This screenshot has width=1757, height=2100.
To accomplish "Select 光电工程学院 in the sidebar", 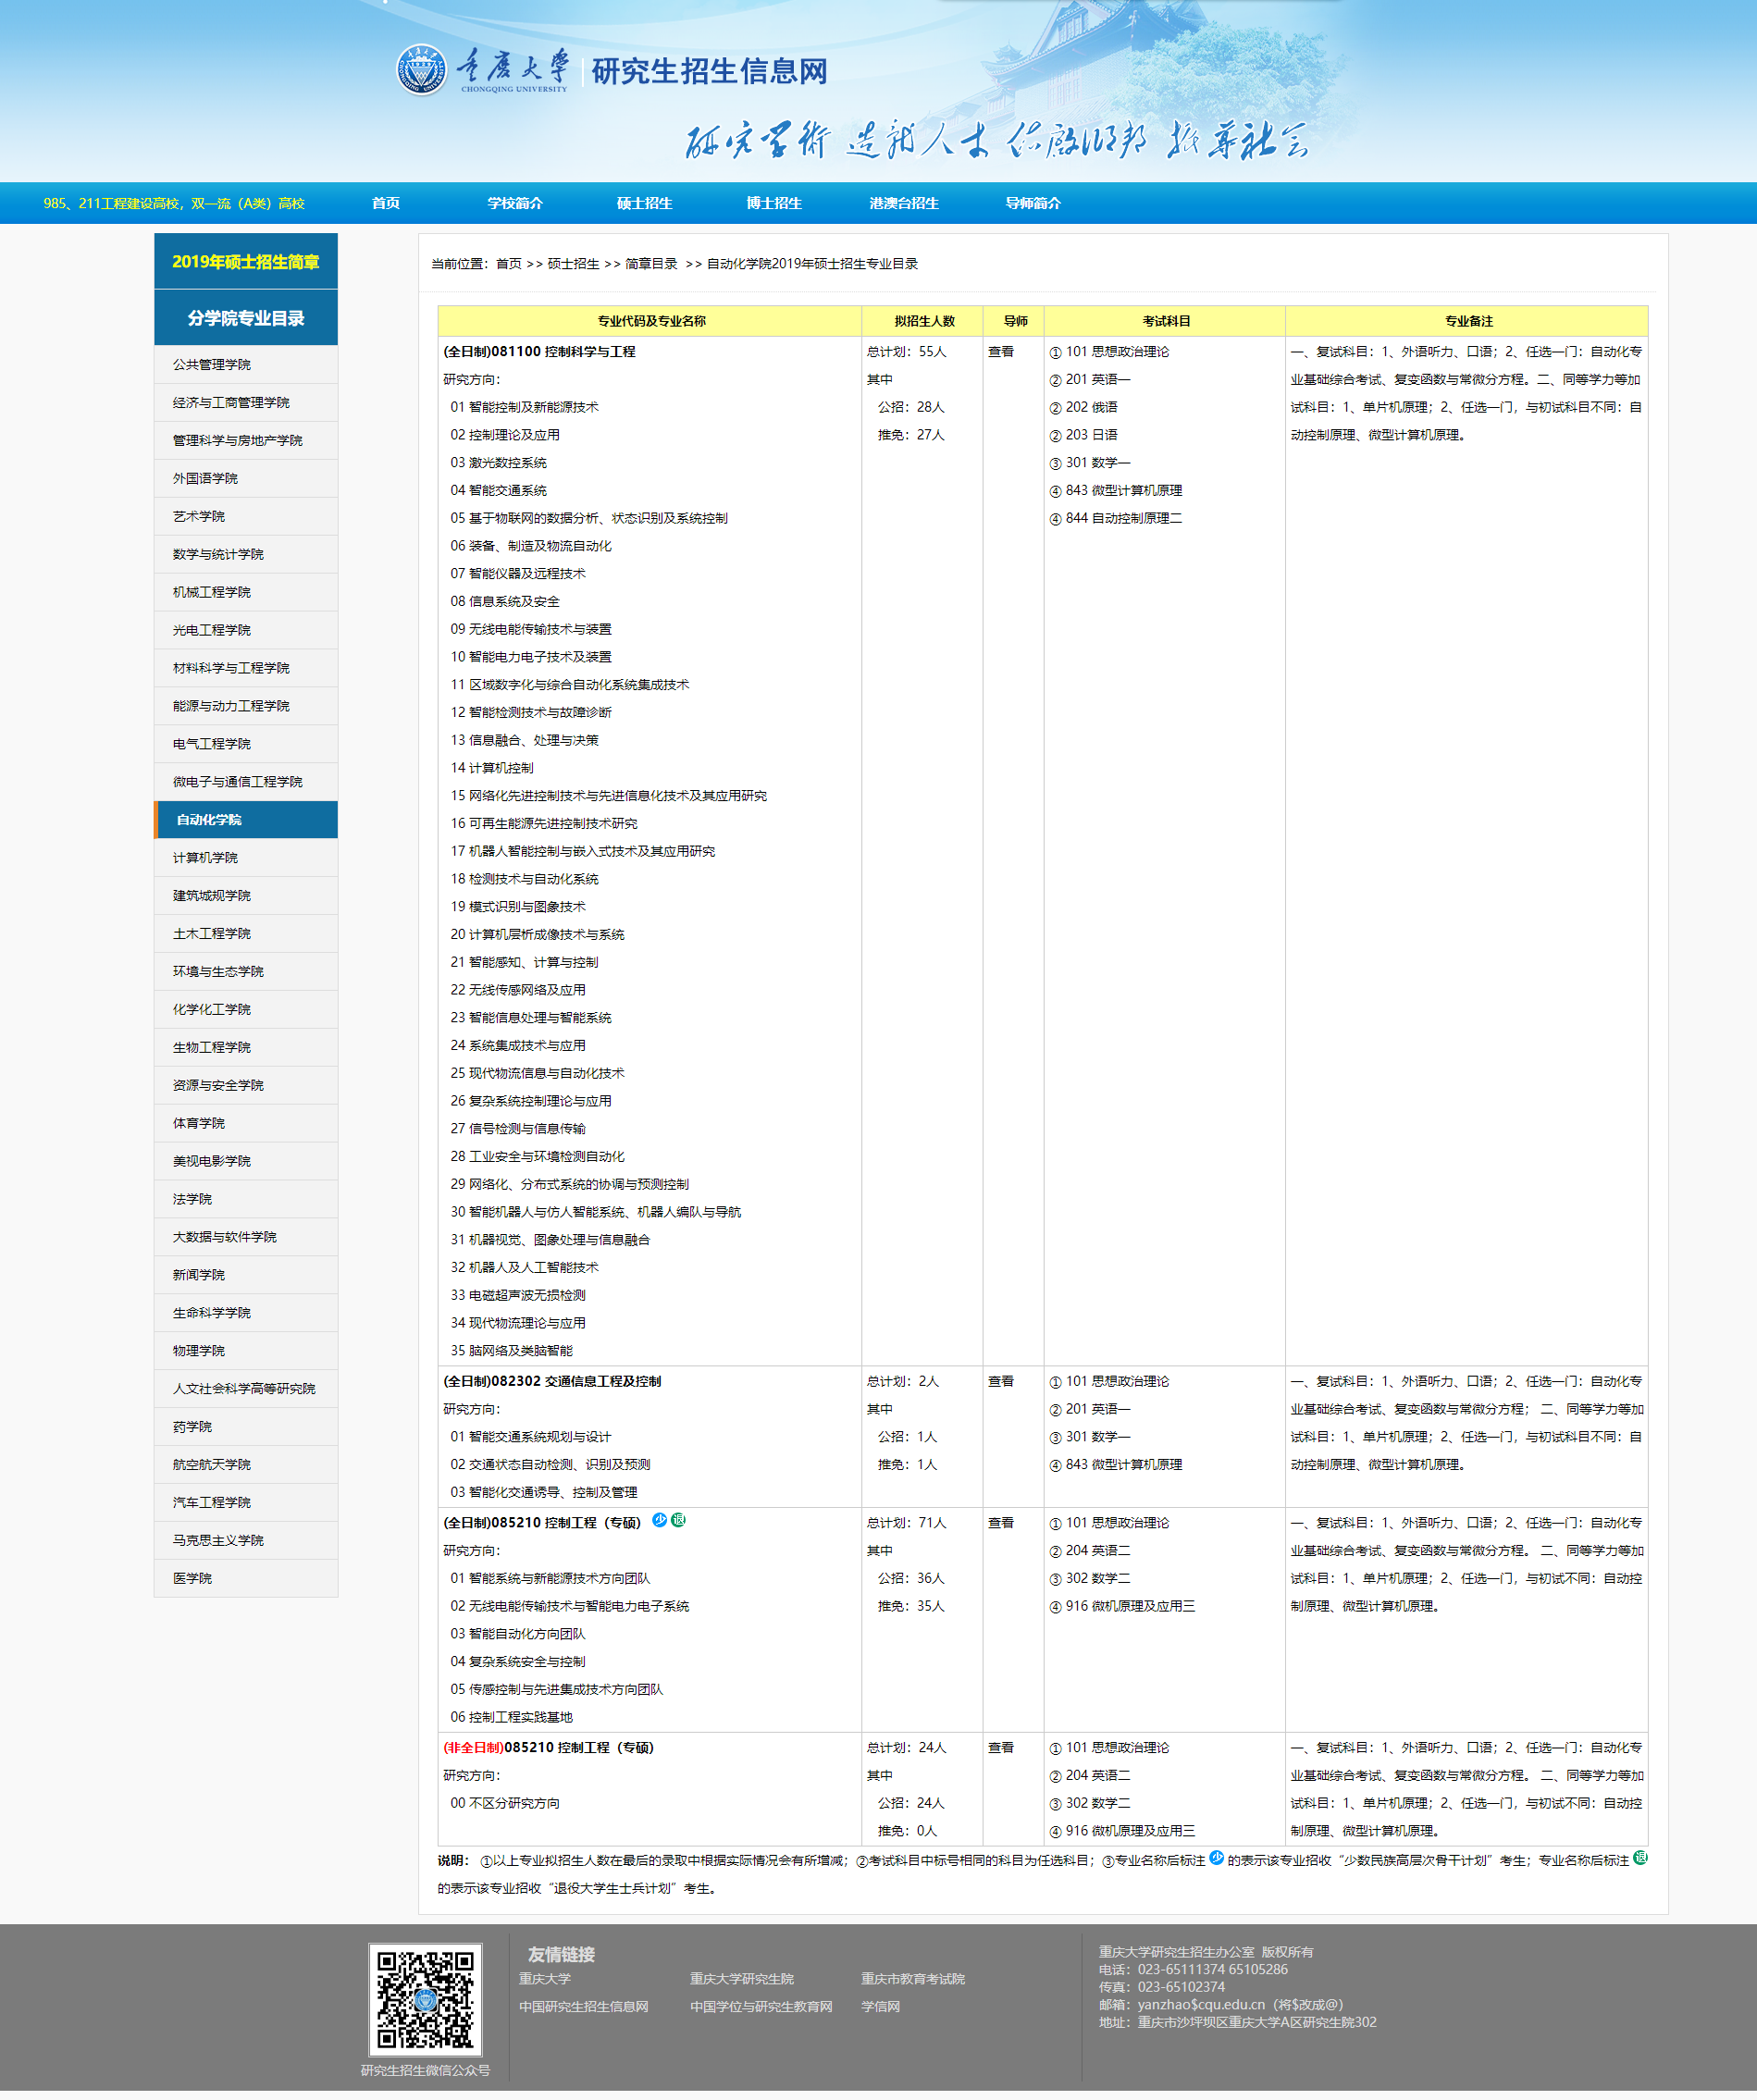I will 246,631.
